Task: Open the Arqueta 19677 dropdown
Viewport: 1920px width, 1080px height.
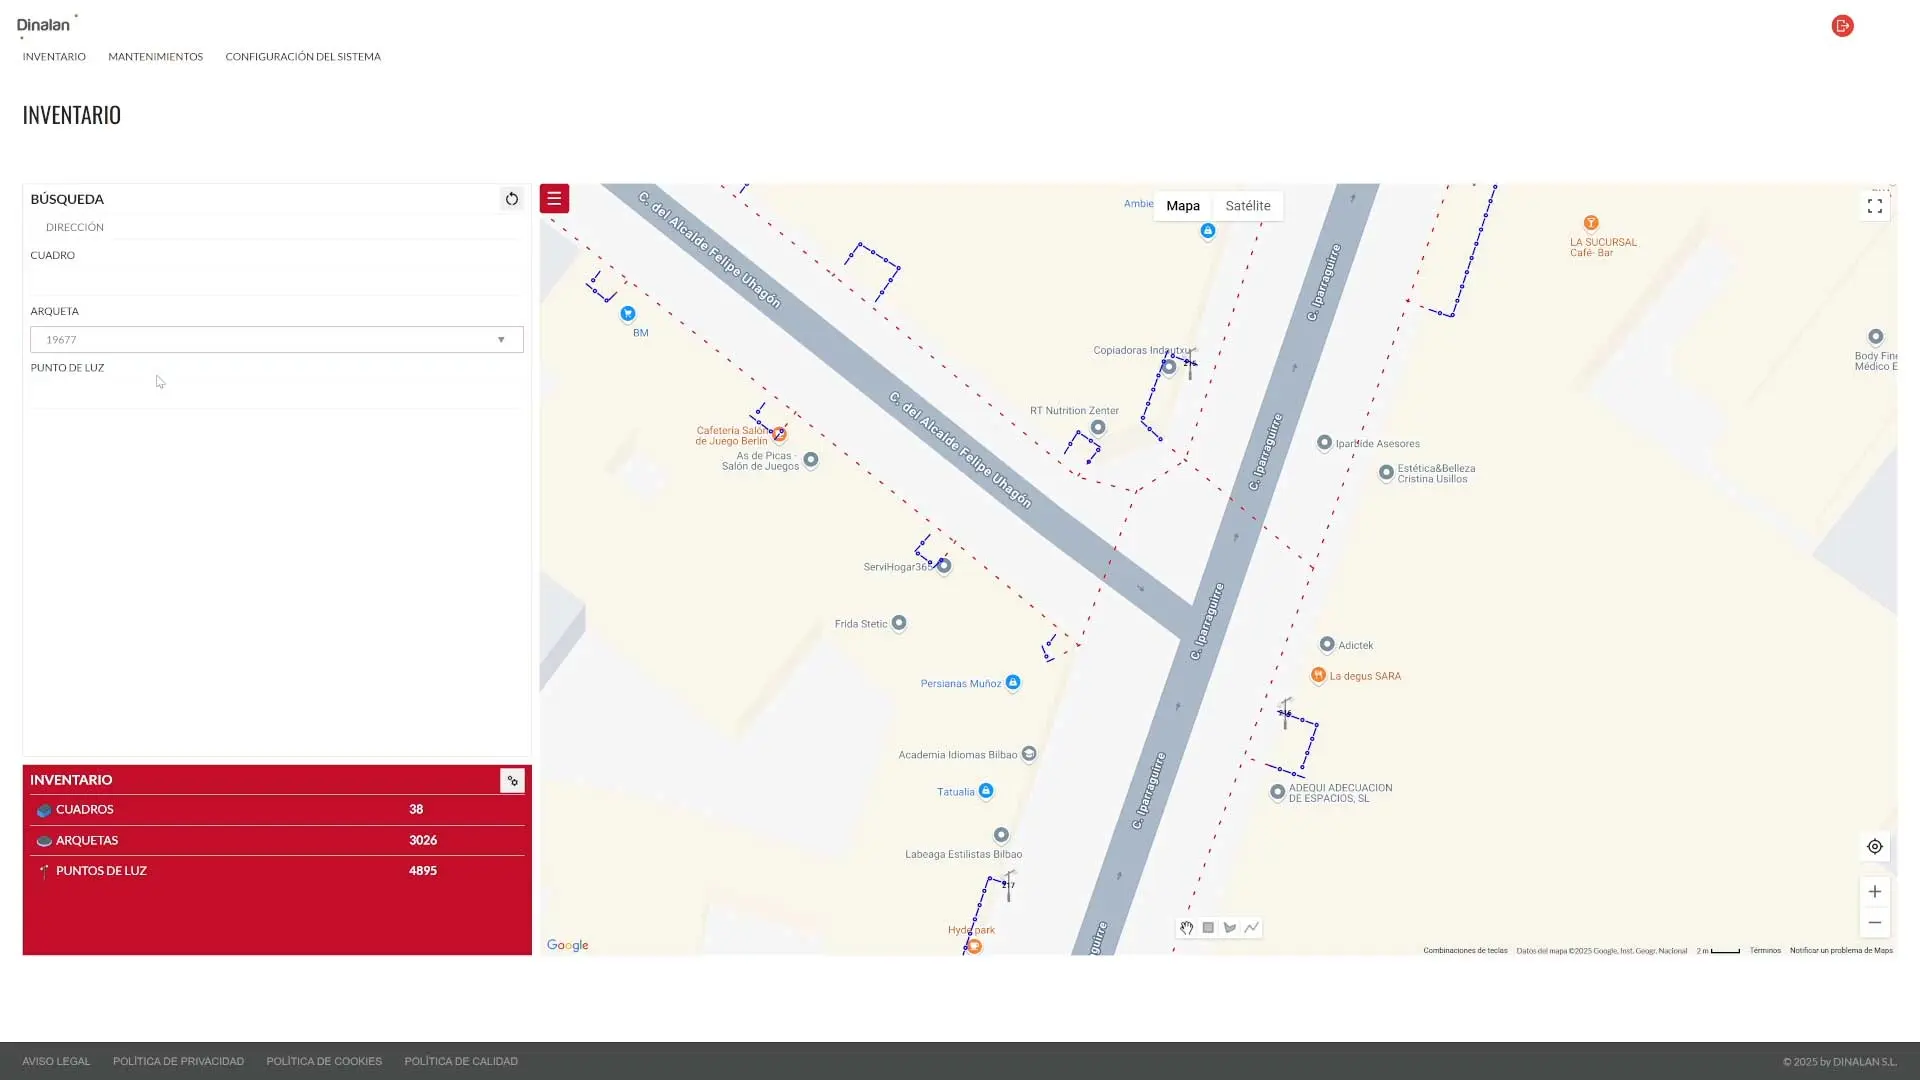Action: tap(277, 340)
